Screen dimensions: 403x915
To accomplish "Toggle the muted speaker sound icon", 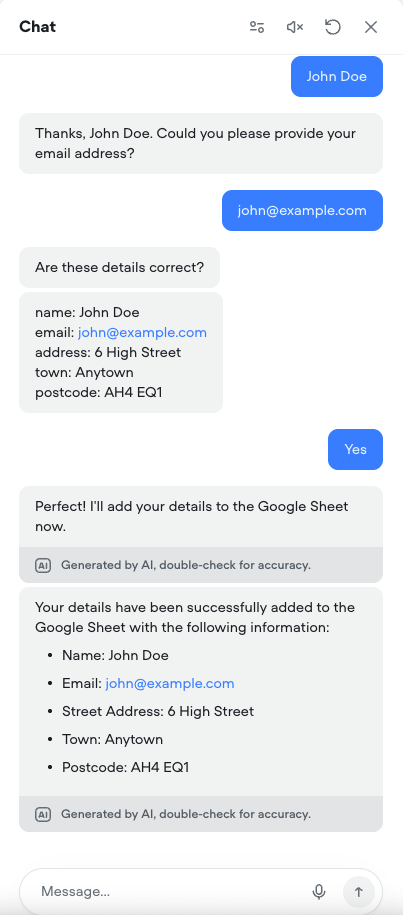I will 295,27.
